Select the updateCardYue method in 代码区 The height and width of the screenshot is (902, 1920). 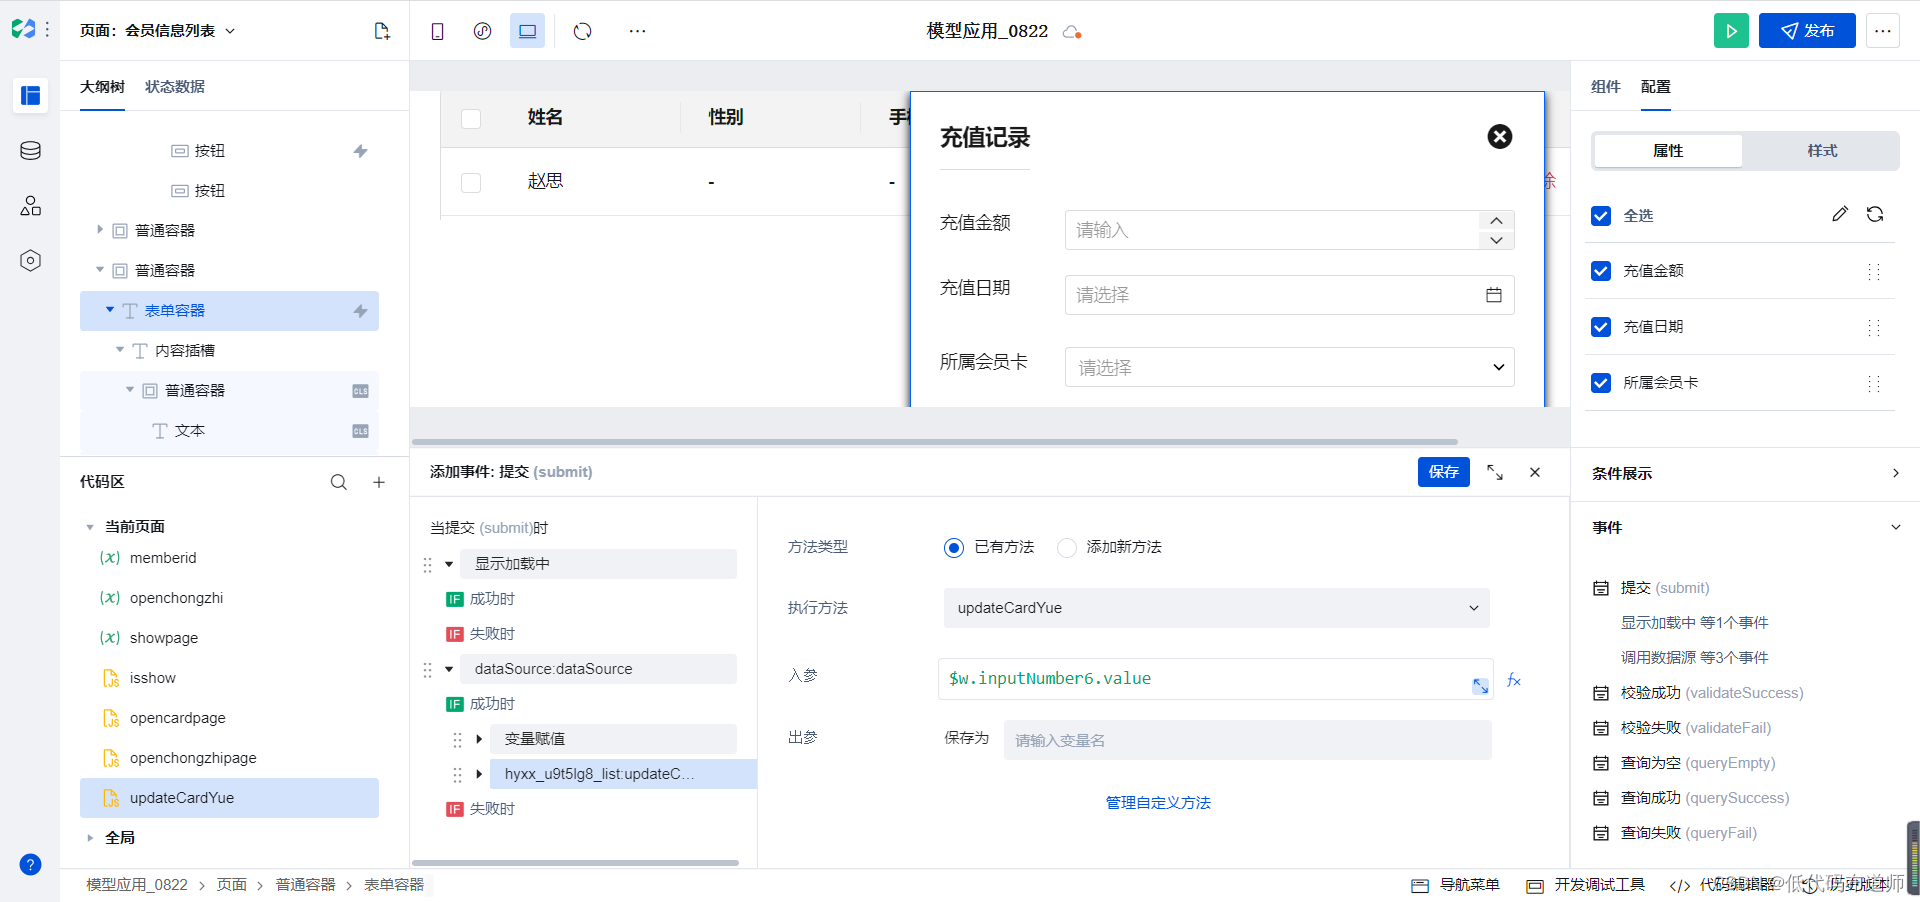click(229, 798)
